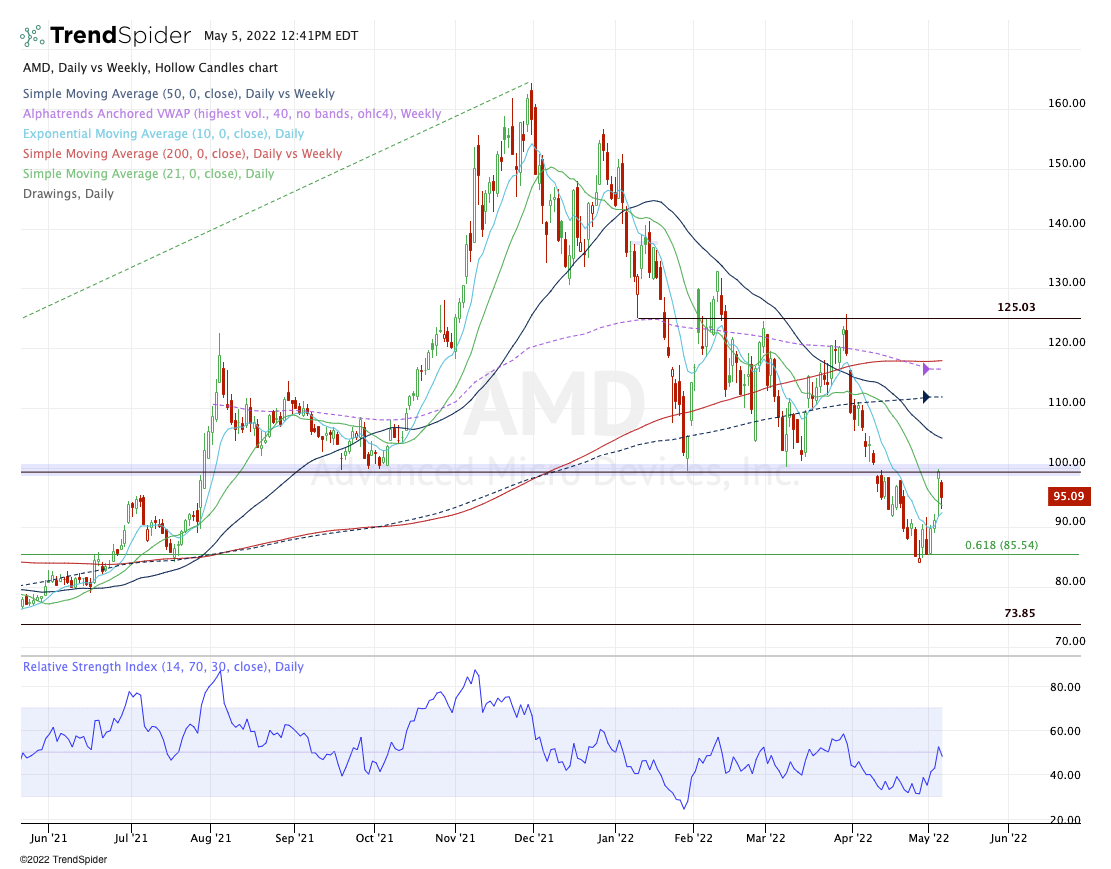
Task: Click the TrendSpider brand name text
Action: [x=120, y=35]
